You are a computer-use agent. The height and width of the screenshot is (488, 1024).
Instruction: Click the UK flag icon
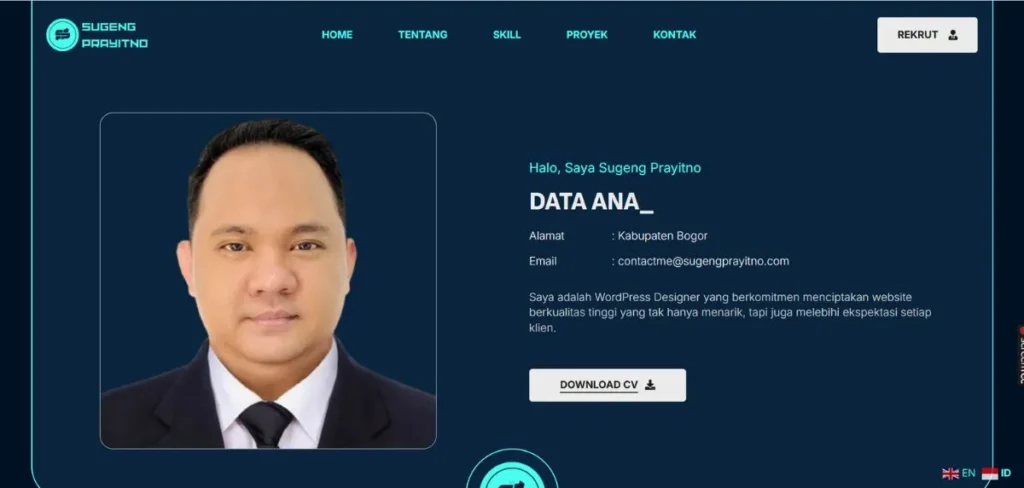(950, 473)
